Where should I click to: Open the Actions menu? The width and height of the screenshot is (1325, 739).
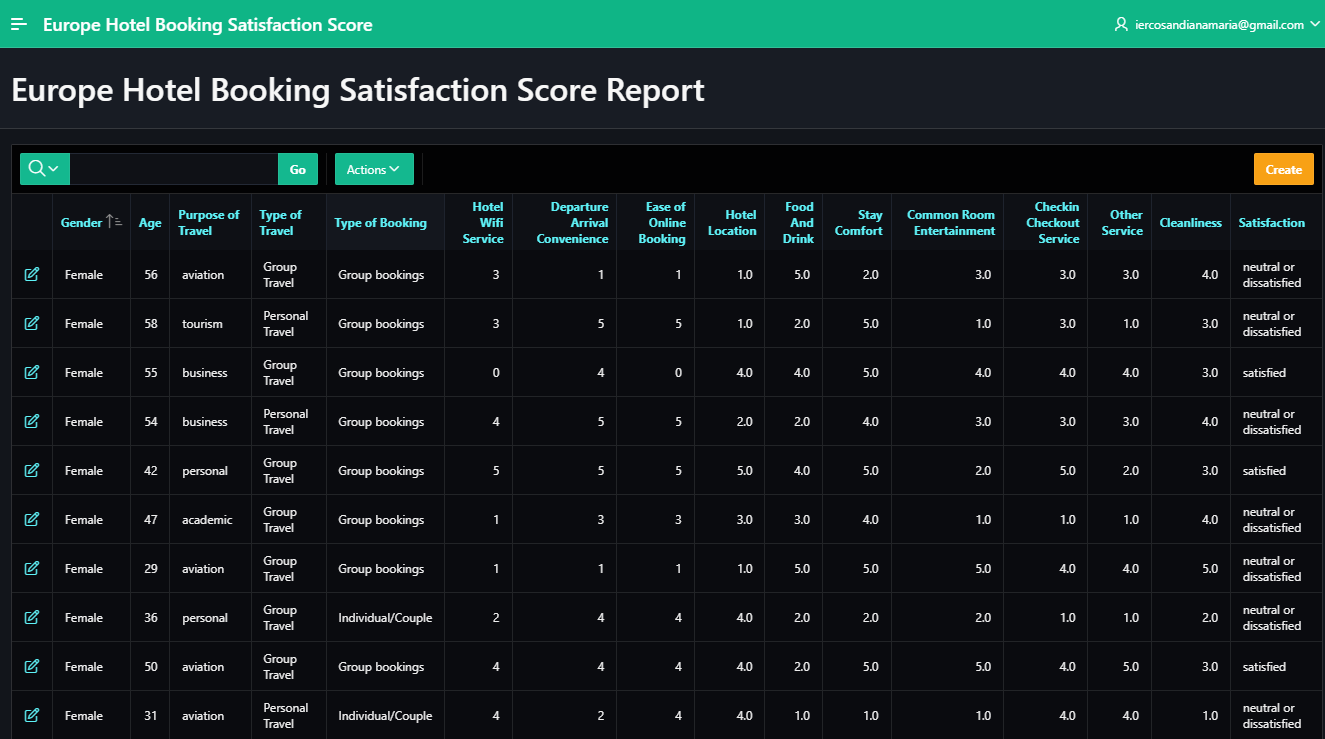click(374, 169)
